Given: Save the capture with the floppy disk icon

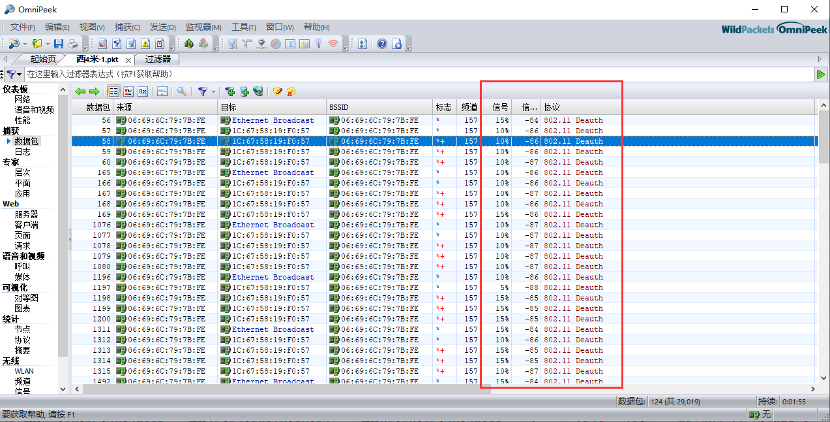Looking at the screenshot, I should (x=58, y=44).
